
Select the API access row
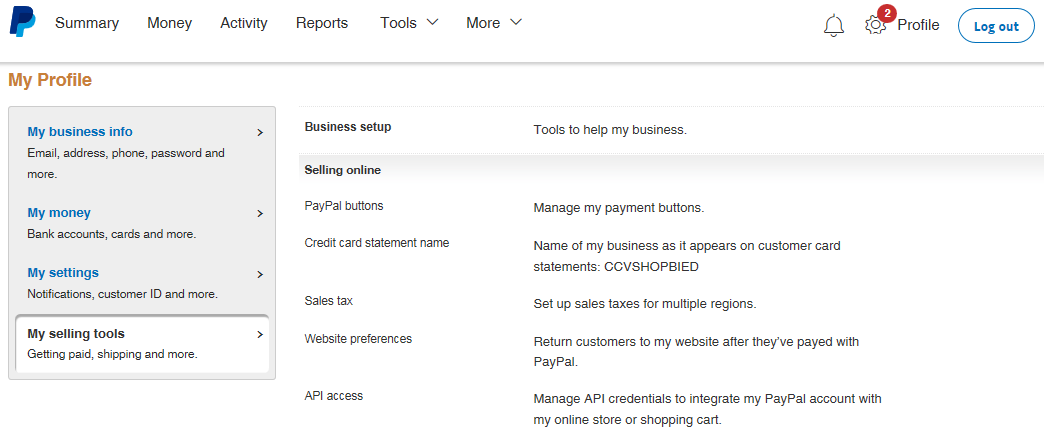[334, 396]
